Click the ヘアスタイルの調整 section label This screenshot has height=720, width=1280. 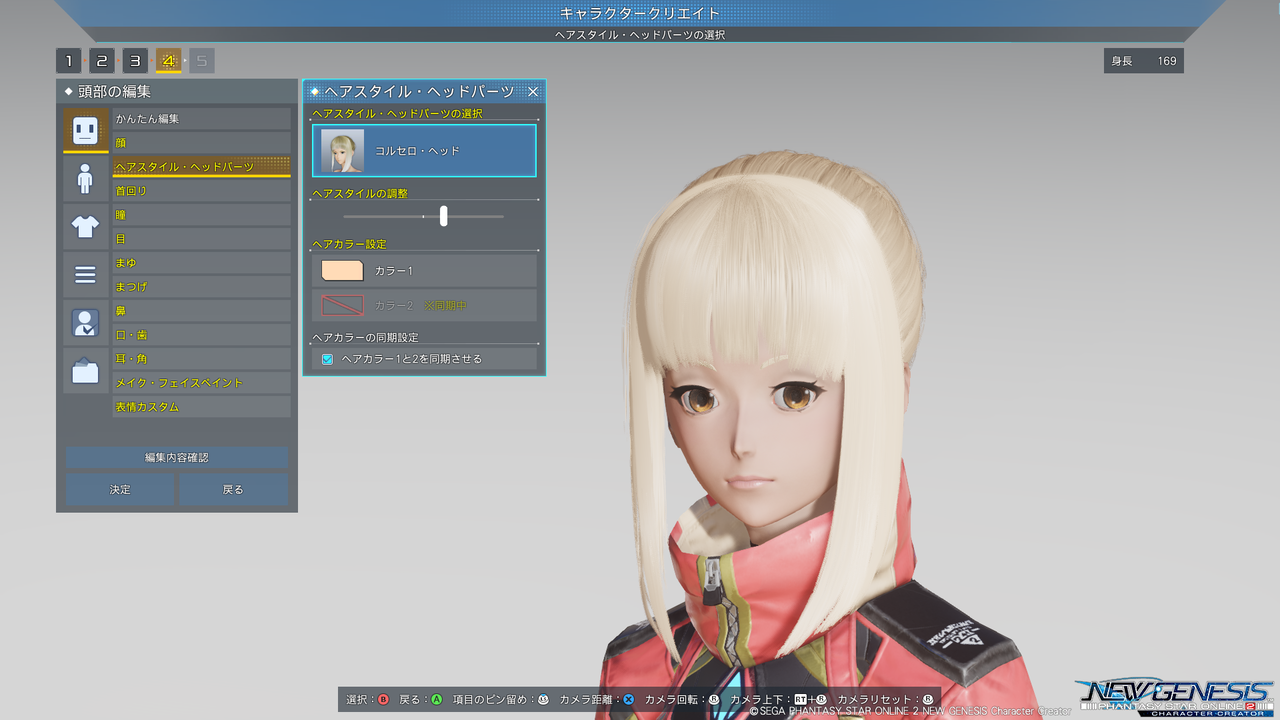(x=360, y=193)
